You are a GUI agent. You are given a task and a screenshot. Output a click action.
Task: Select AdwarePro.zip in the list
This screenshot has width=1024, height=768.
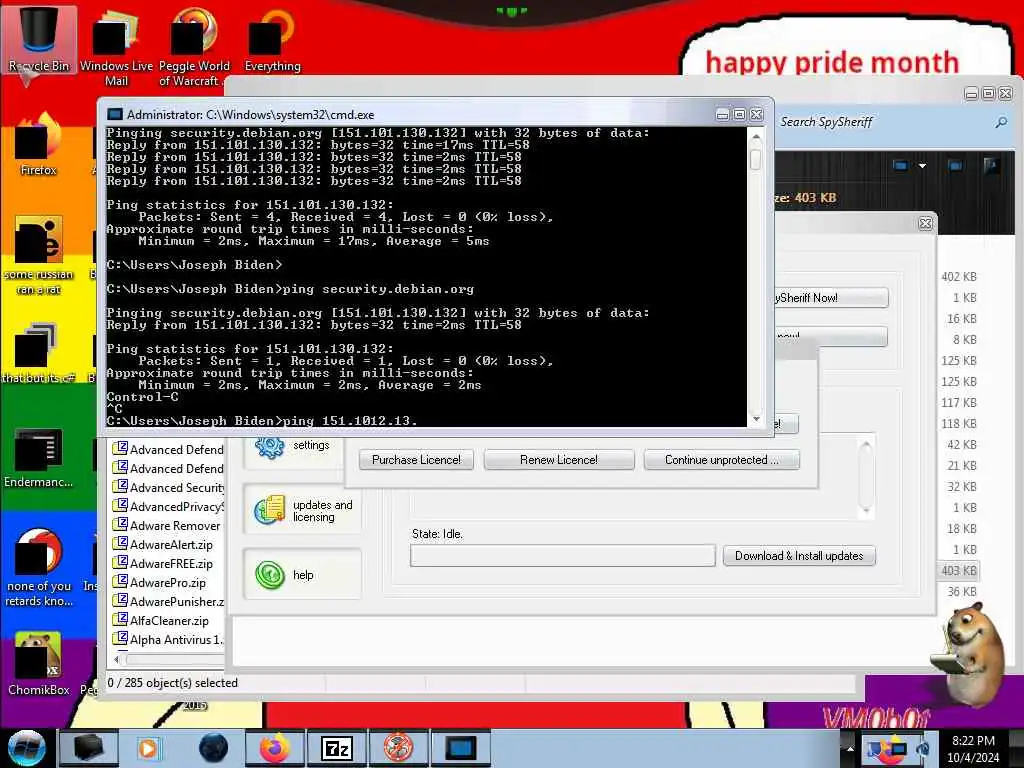[x=159, y=582]
